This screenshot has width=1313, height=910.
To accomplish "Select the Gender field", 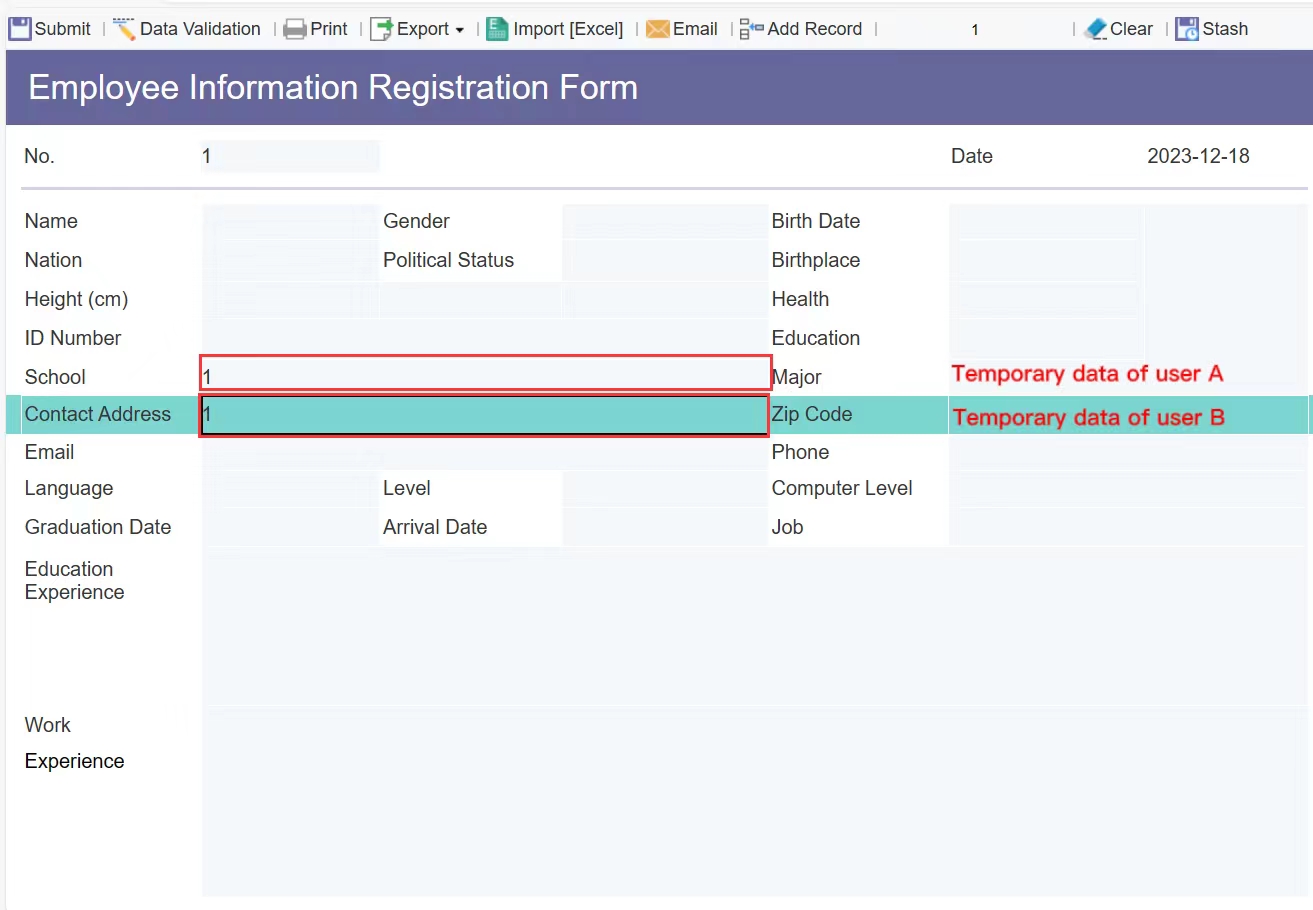I will 664,221.
